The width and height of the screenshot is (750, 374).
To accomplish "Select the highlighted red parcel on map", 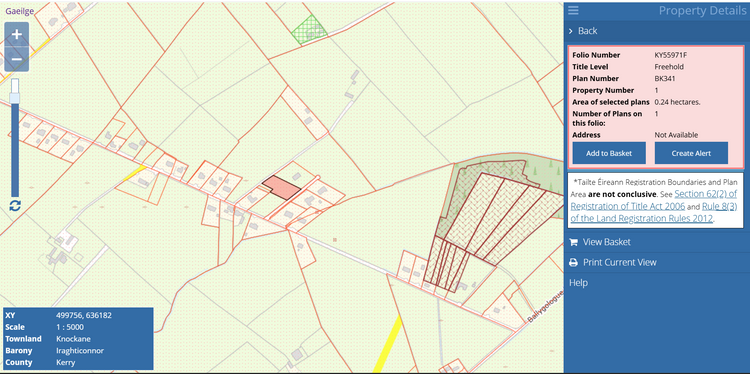I will (x=281, y=187).
